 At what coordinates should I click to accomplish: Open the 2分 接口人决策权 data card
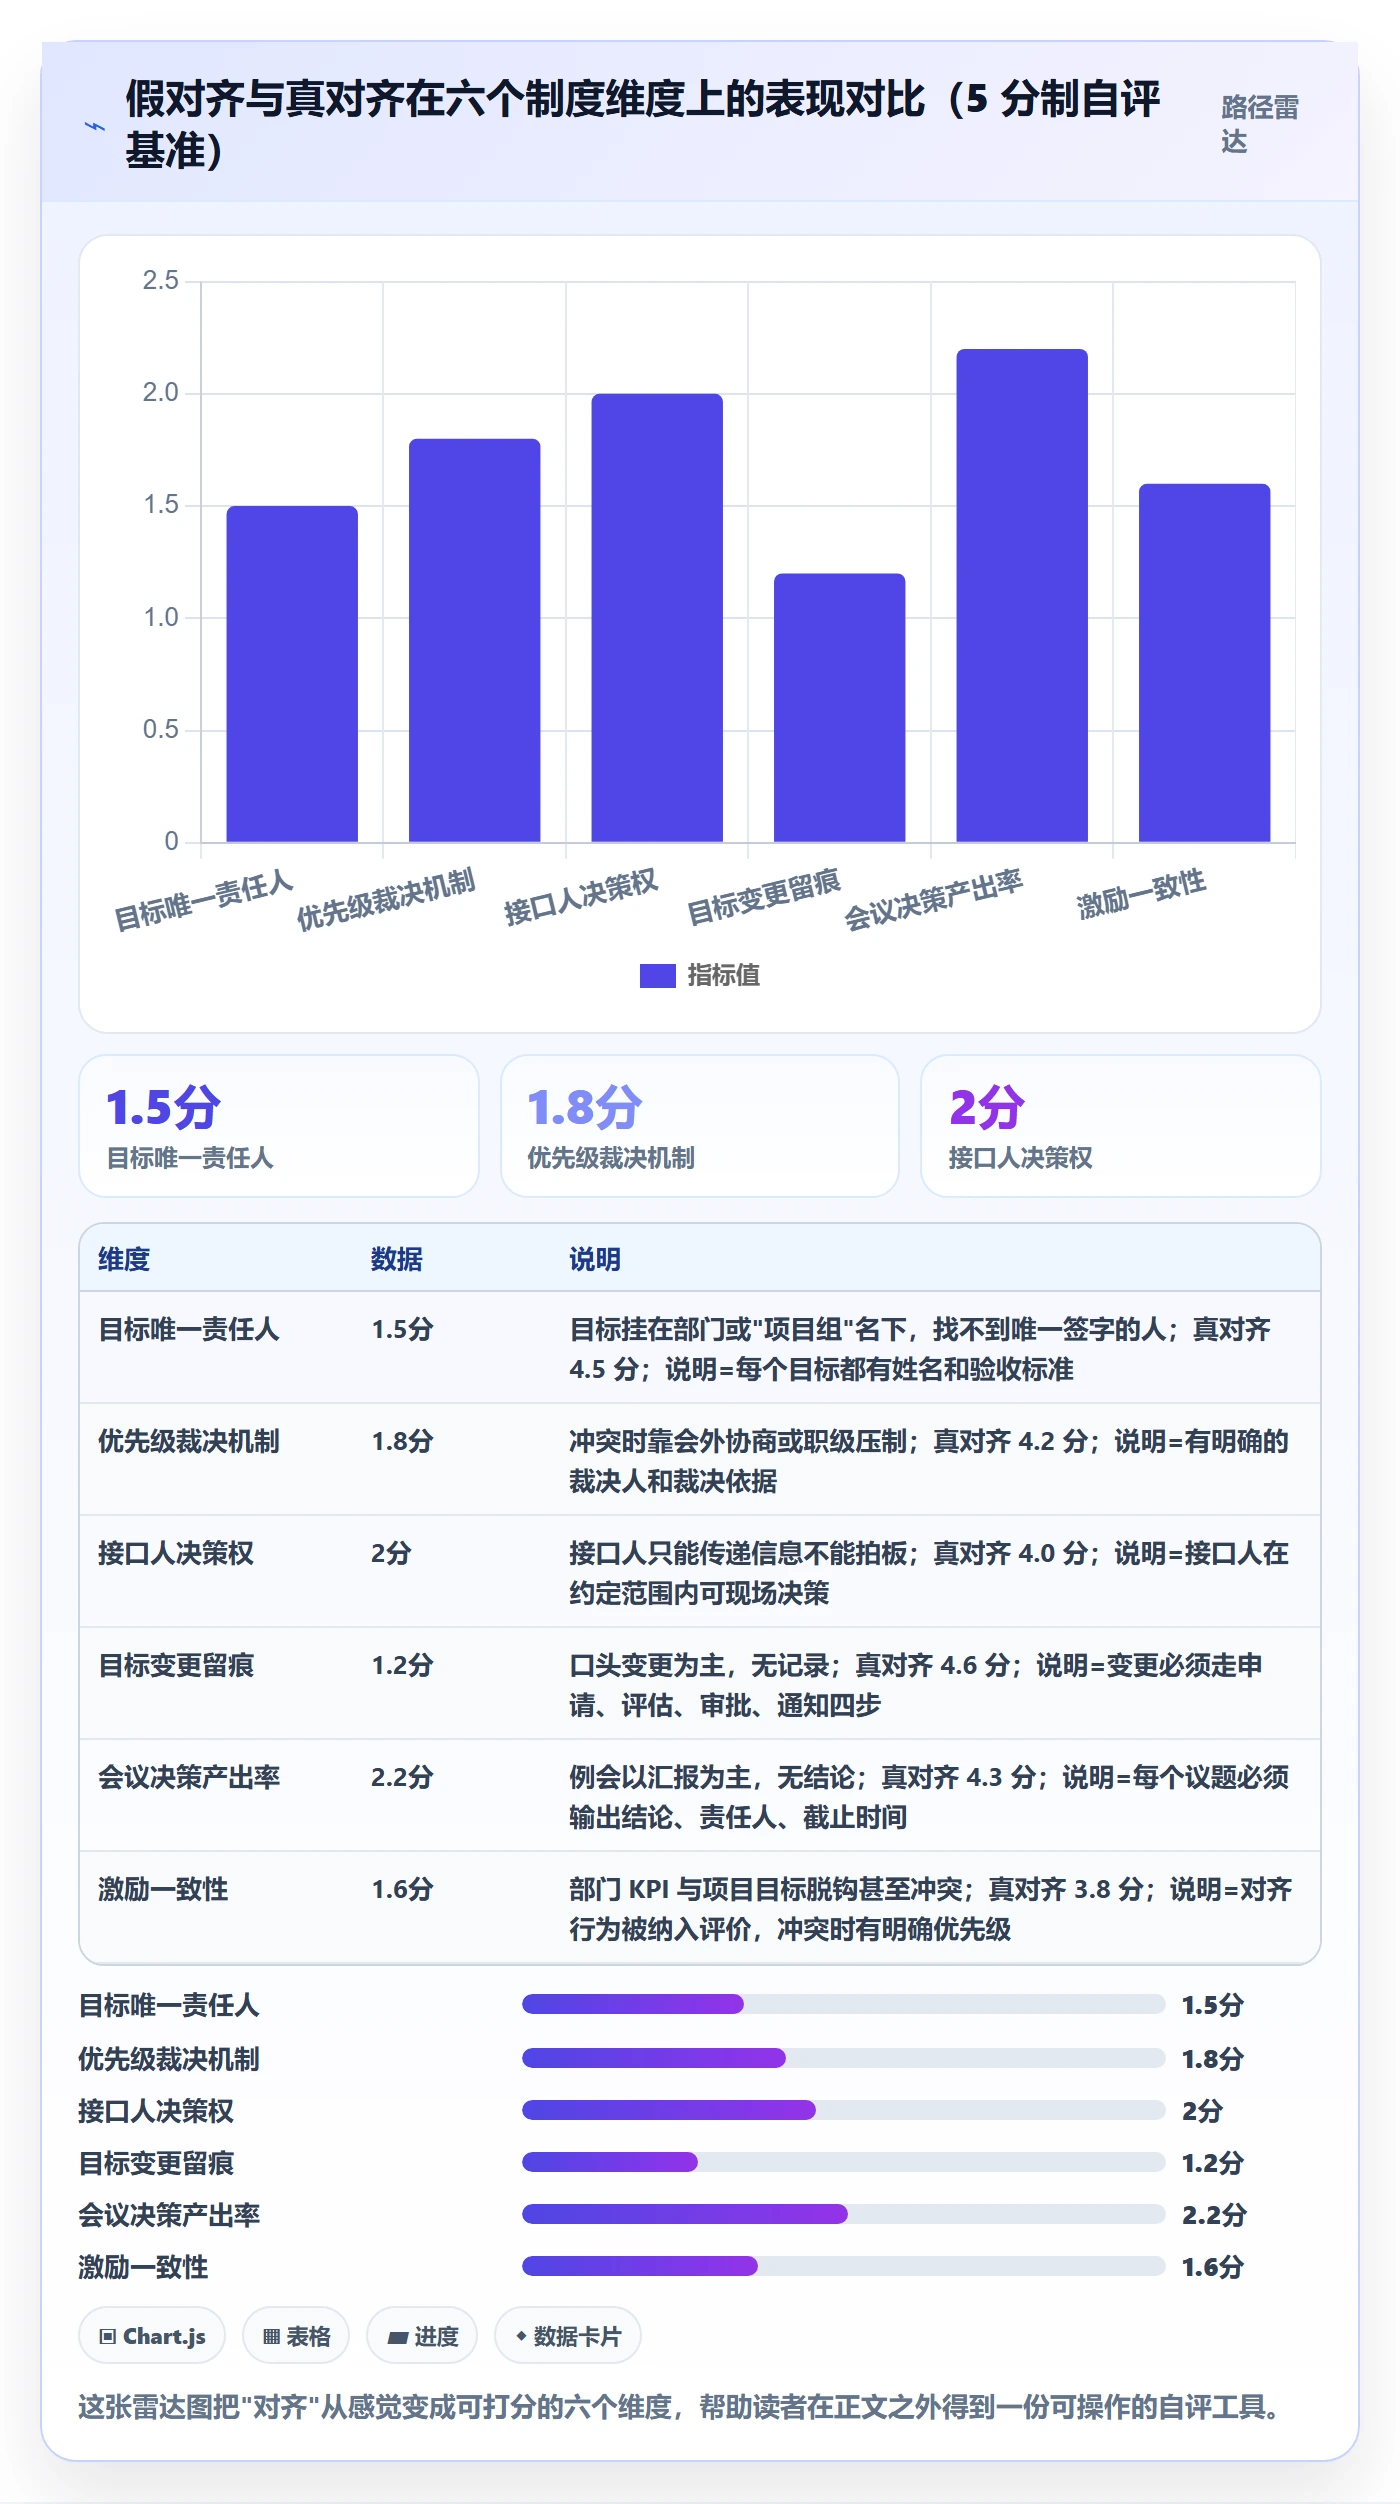click(x=1121, y=1126)
